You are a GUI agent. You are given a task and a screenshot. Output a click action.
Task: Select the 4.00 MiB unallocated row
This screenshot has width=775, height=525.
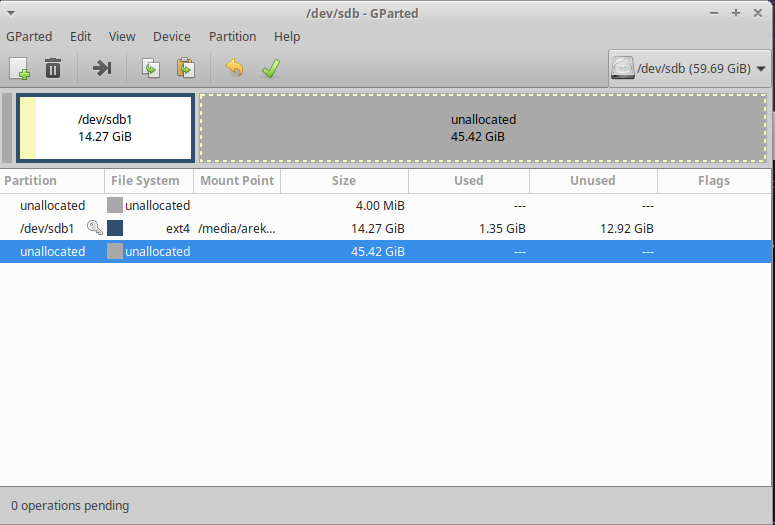tap(386, 205)
